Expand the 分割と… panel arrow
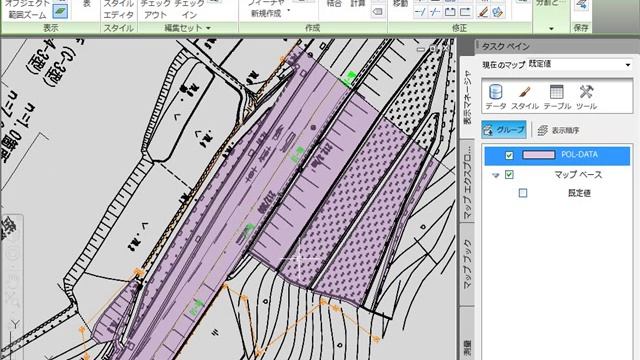 click(551, 29)
